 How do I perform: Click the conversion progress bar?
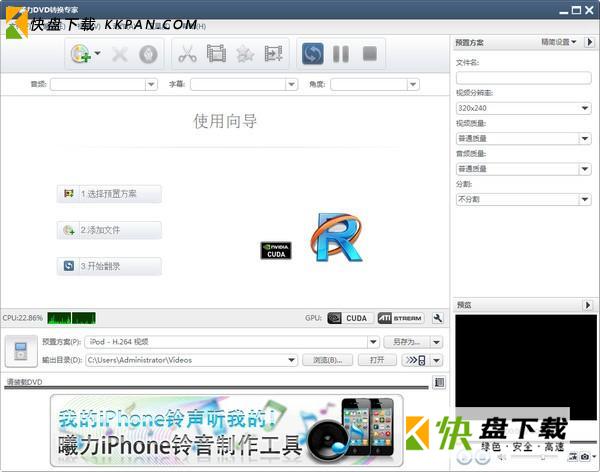(216, 387)
